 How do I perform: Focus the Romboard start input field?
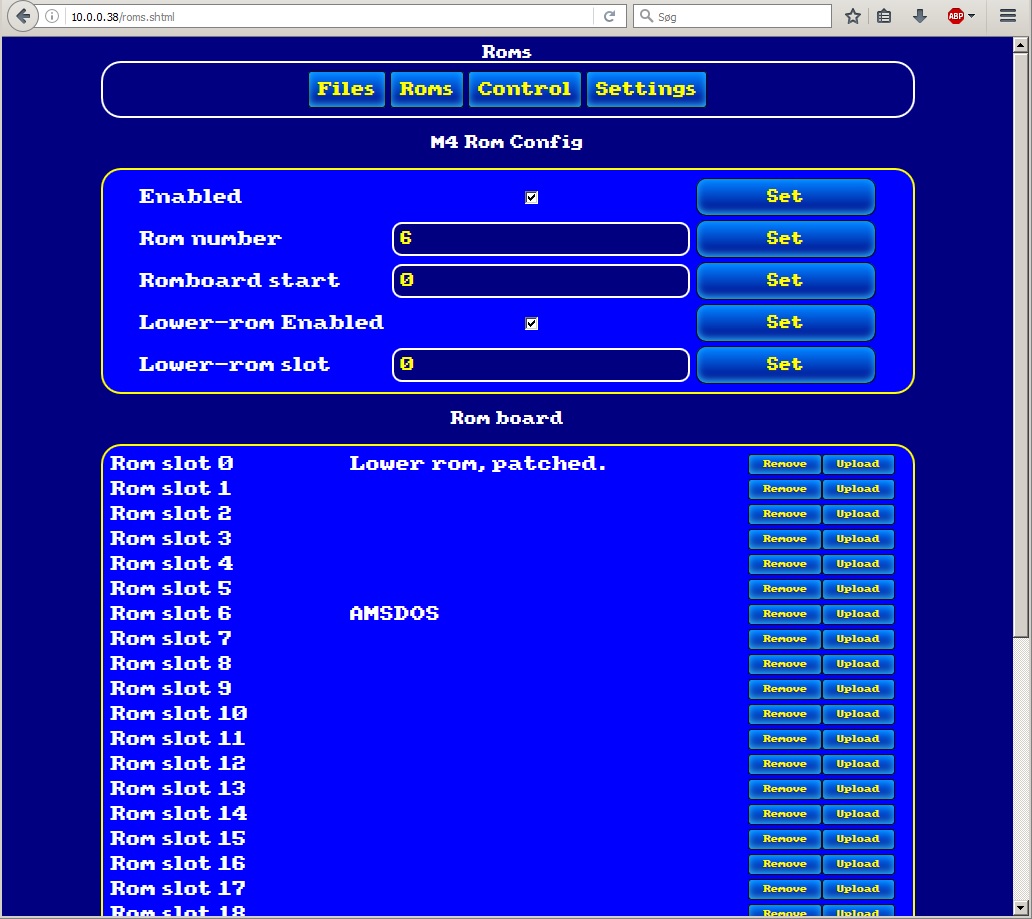[541, 280]
